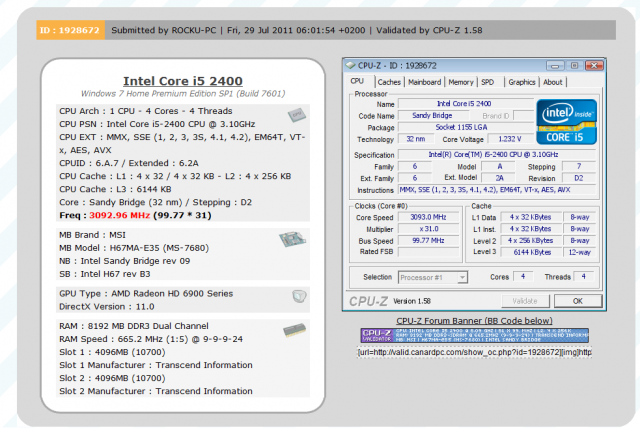The image size is (640, 428).
Task: Click the CPU-Z validator forum banner image
Action: [474, 335]
